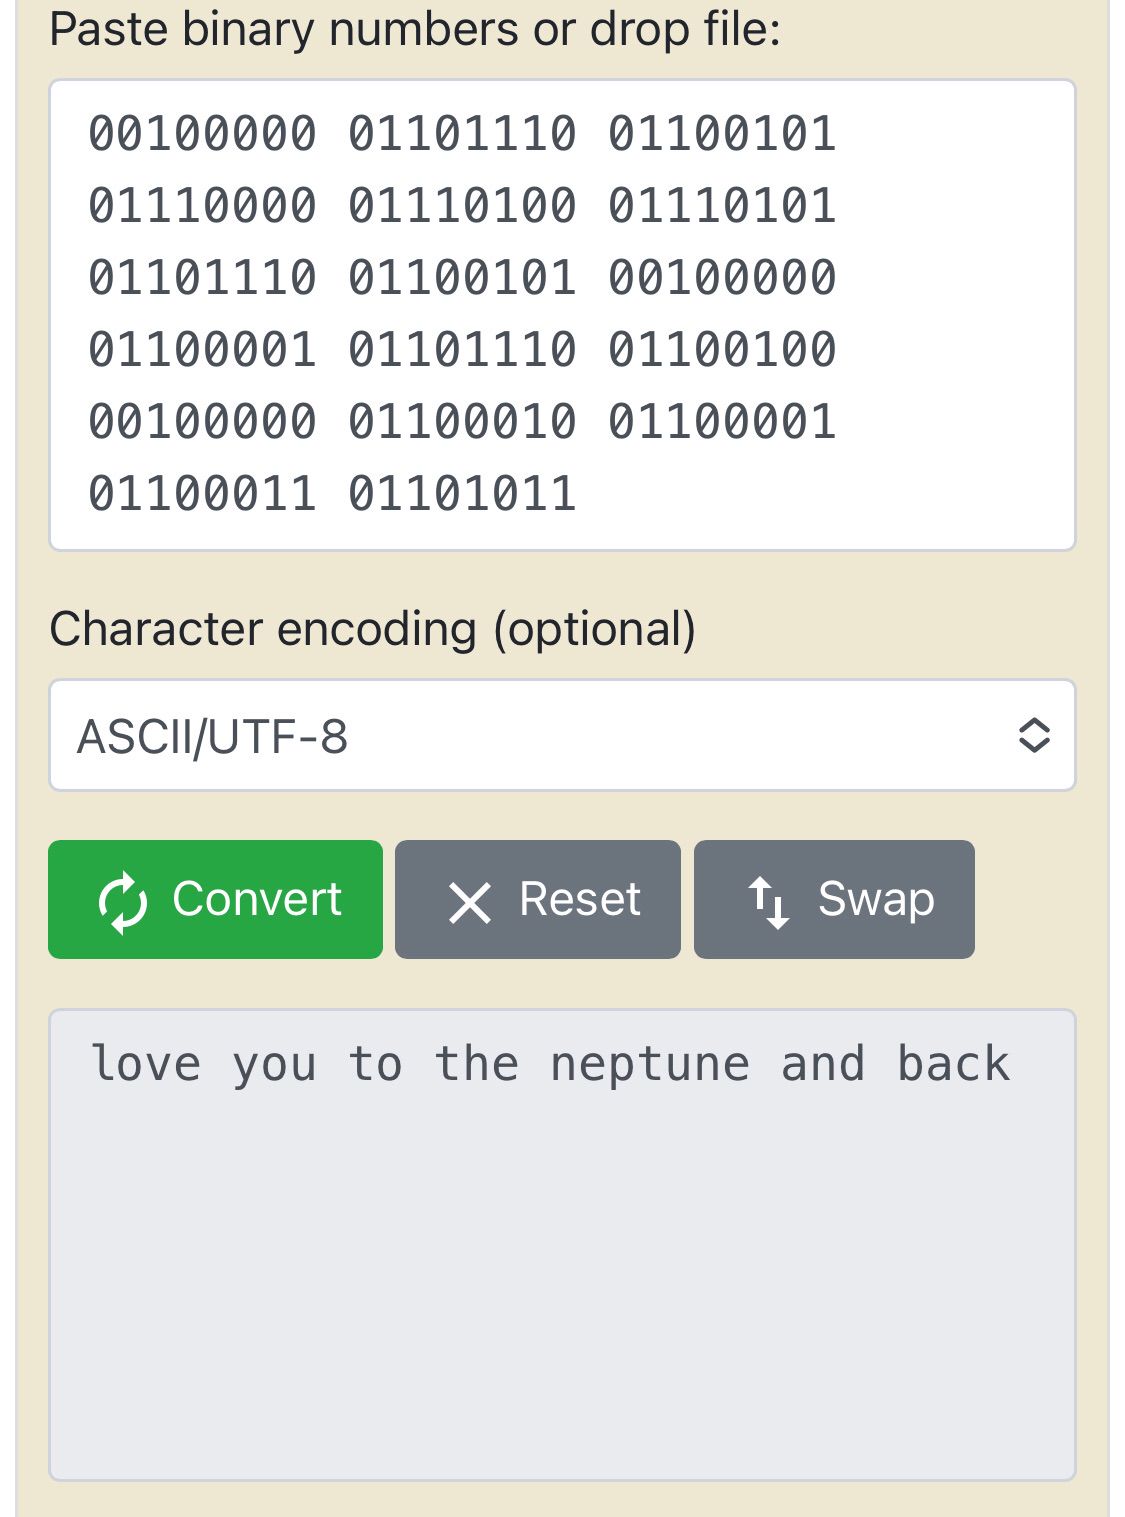Click the Swap button text
This screenshot has height=1517, width=1125.
[x=876, y=899]
